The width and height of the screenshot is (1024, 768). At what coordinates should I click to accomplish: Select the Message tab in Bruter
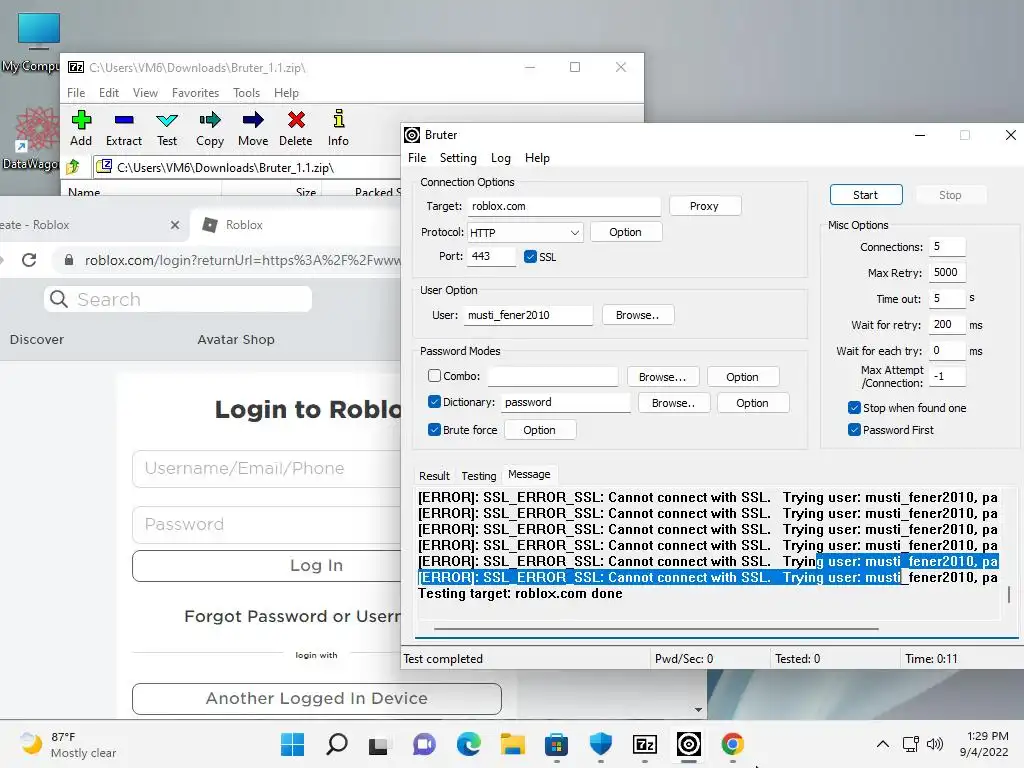click(x=529, y=474)
